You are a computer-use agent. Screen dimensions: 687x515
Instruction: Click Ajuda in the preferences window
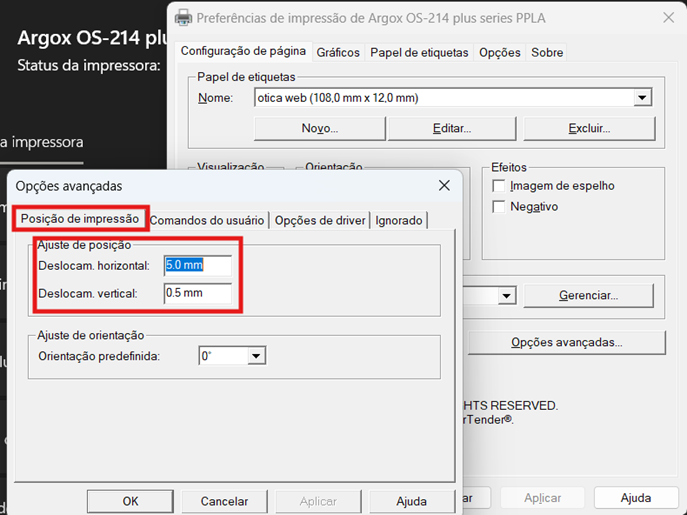[x=636, y=498]
